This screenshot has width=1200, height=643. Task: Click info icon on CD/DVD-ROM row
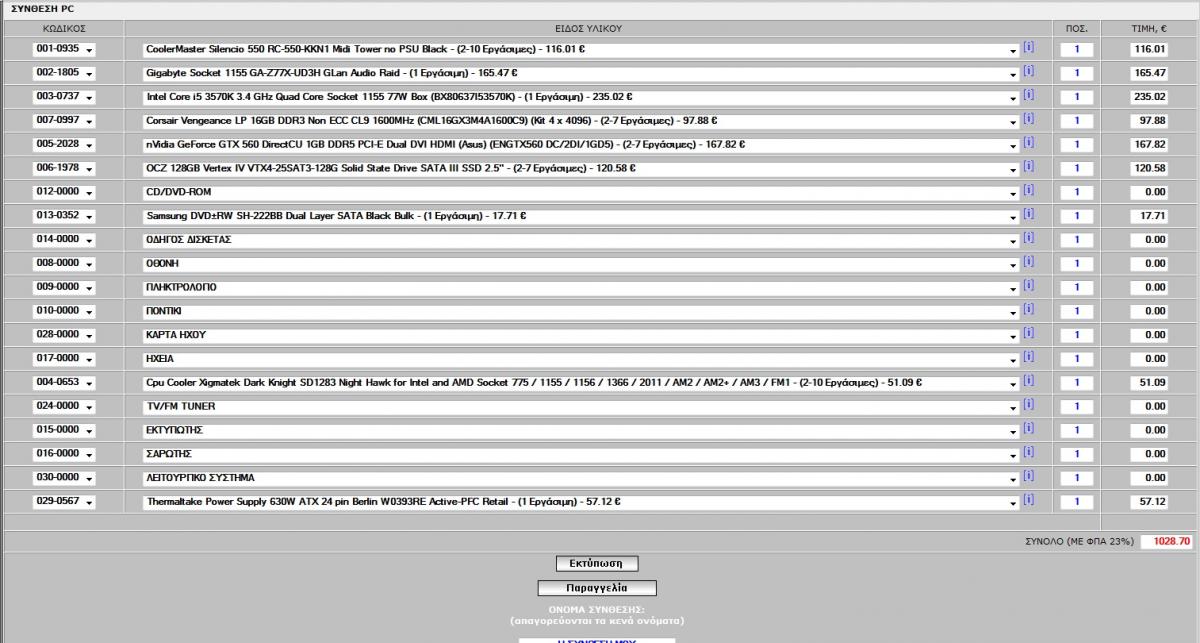1028,190
